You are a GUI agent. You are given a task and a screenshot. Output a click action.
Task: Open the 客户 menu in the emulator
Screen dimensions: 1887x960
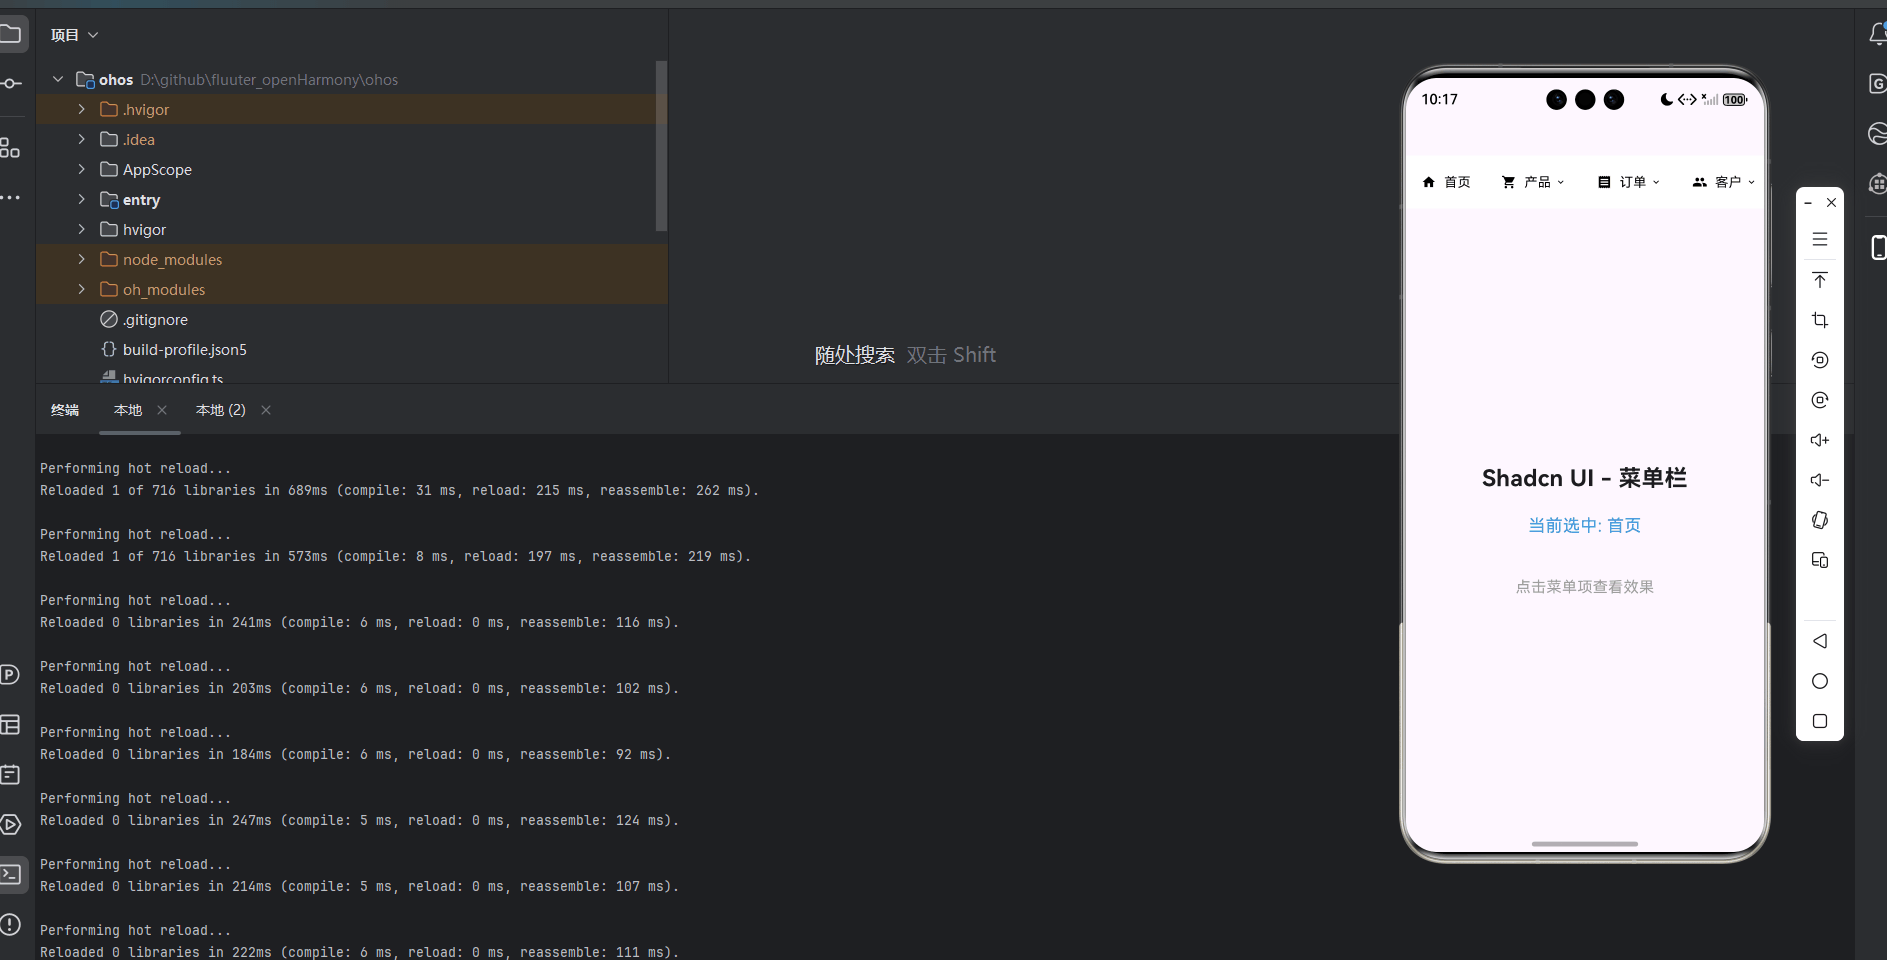pyautogui.click(x=1724, y=182)
